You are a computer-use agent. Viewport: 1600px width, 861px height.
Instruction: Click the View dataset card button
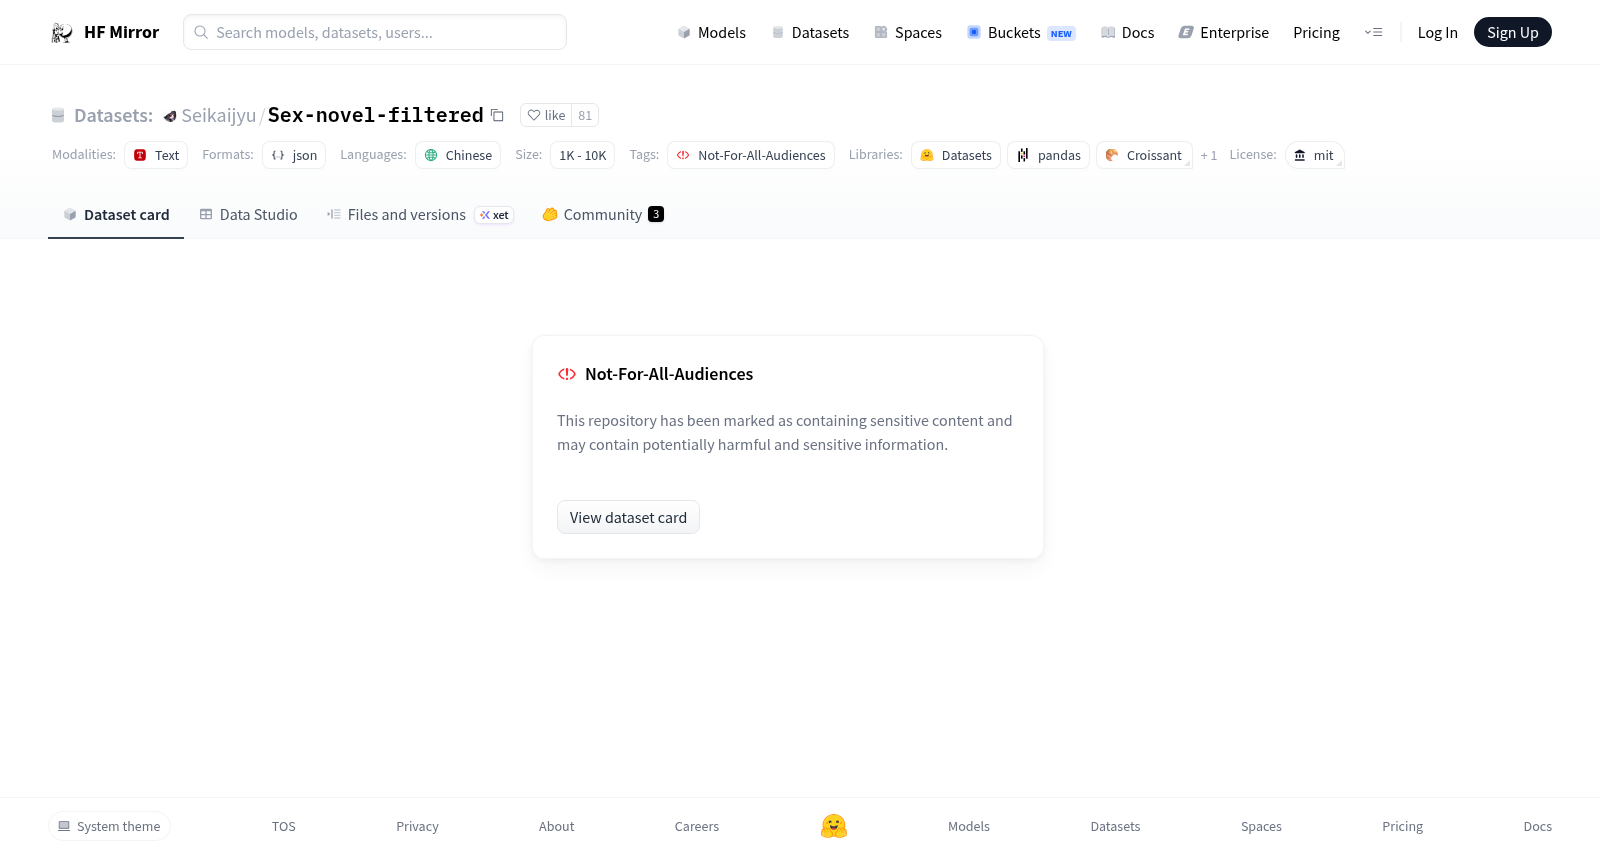628,517
